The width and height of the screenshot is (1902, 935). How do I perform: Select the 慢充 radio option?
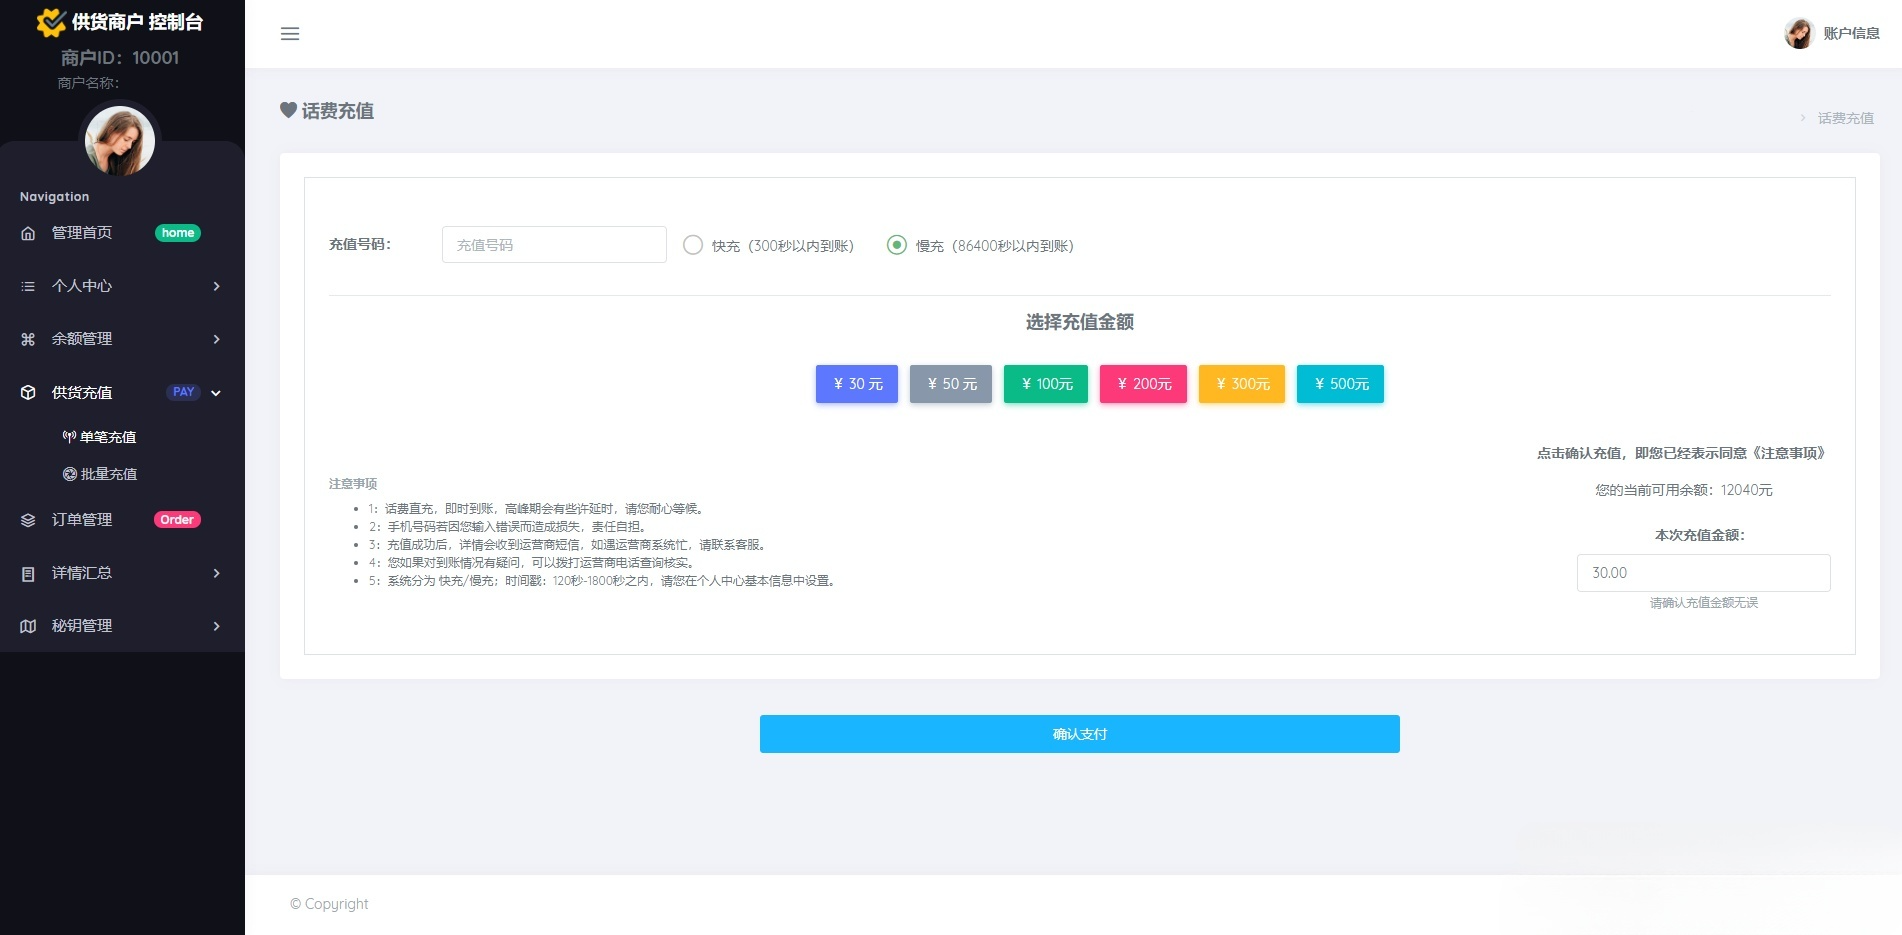point(897,245)
